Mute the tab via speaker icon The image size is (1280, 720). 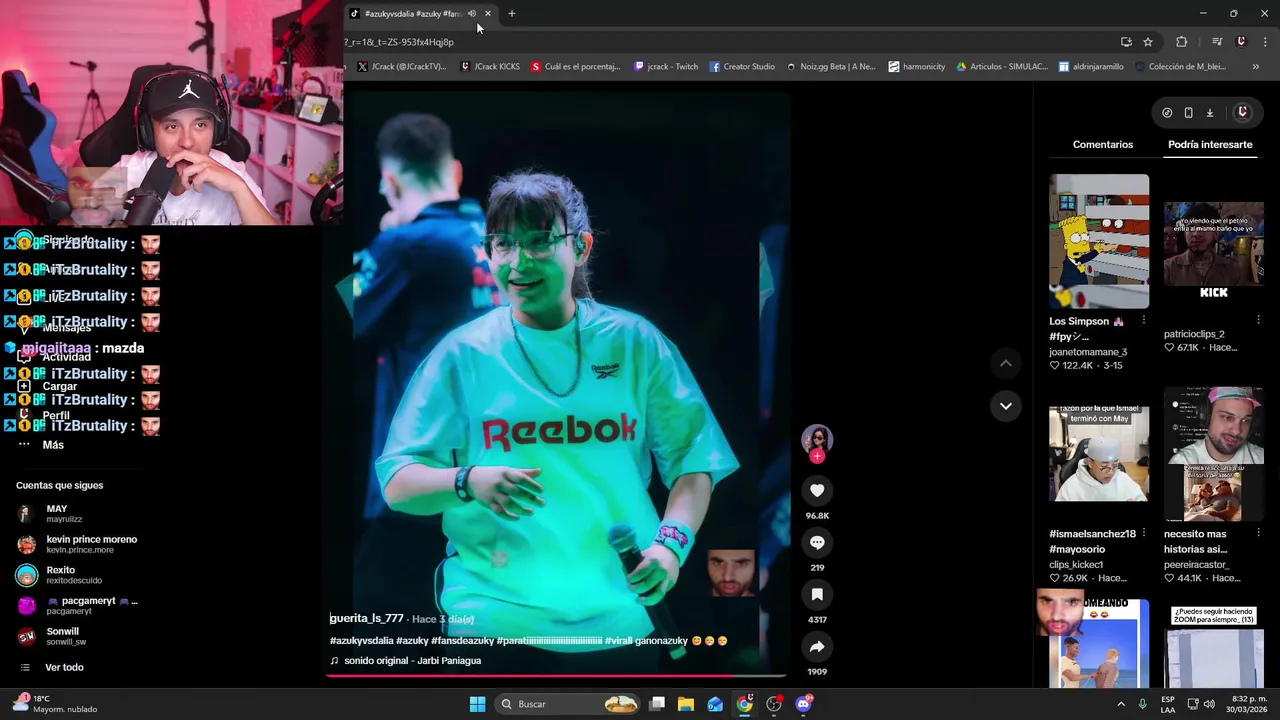click(472, 14)
